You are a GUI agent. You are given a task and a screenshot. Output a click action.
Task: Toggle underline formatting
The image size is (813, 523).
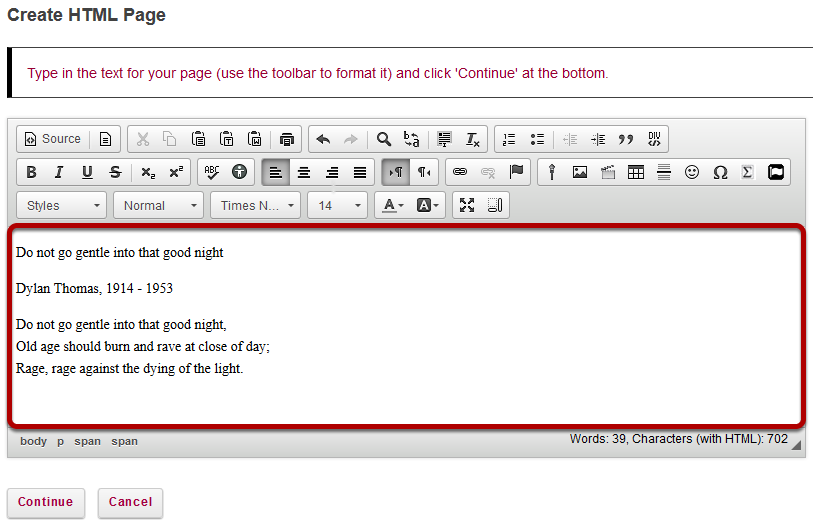[x=87, y=172]
